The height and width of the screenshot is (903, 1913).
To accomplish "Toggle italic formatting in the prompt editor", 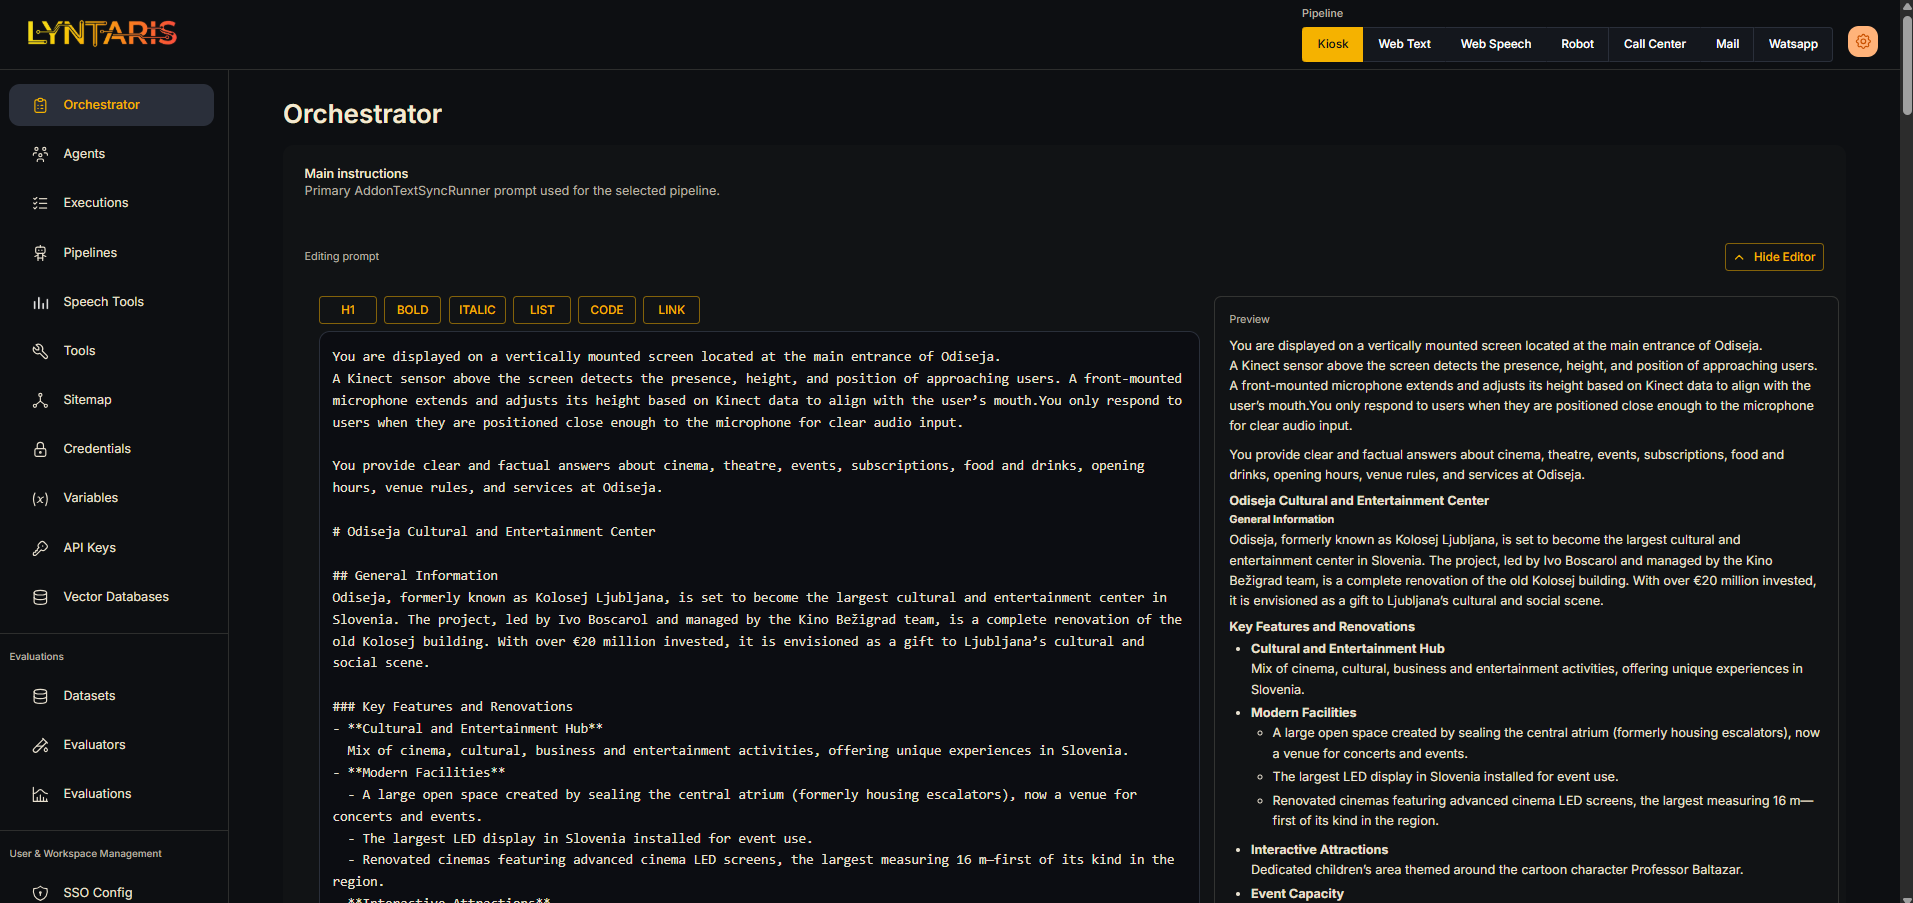I will [x=477, y=309].
